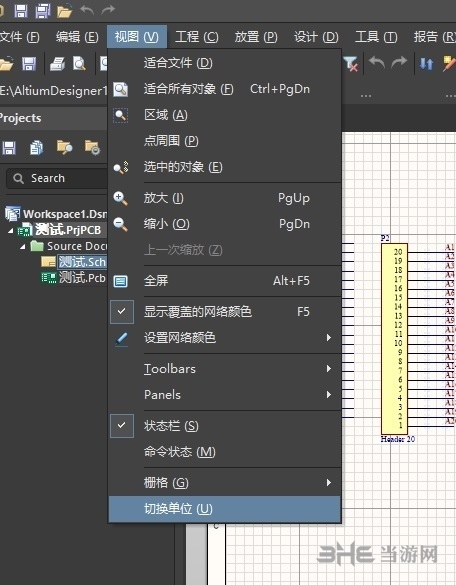This screenshot has height=585, width=456.
Task: Toggle 显示覆盖的网络颜色 checkmark
Action: [x=122, y=312]
